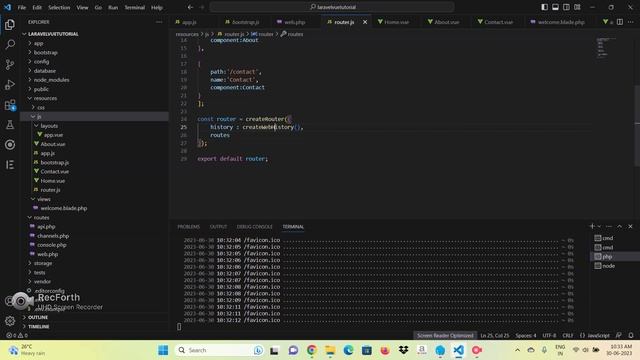Open Contact.vue in file tree

[x=94, y=171]
